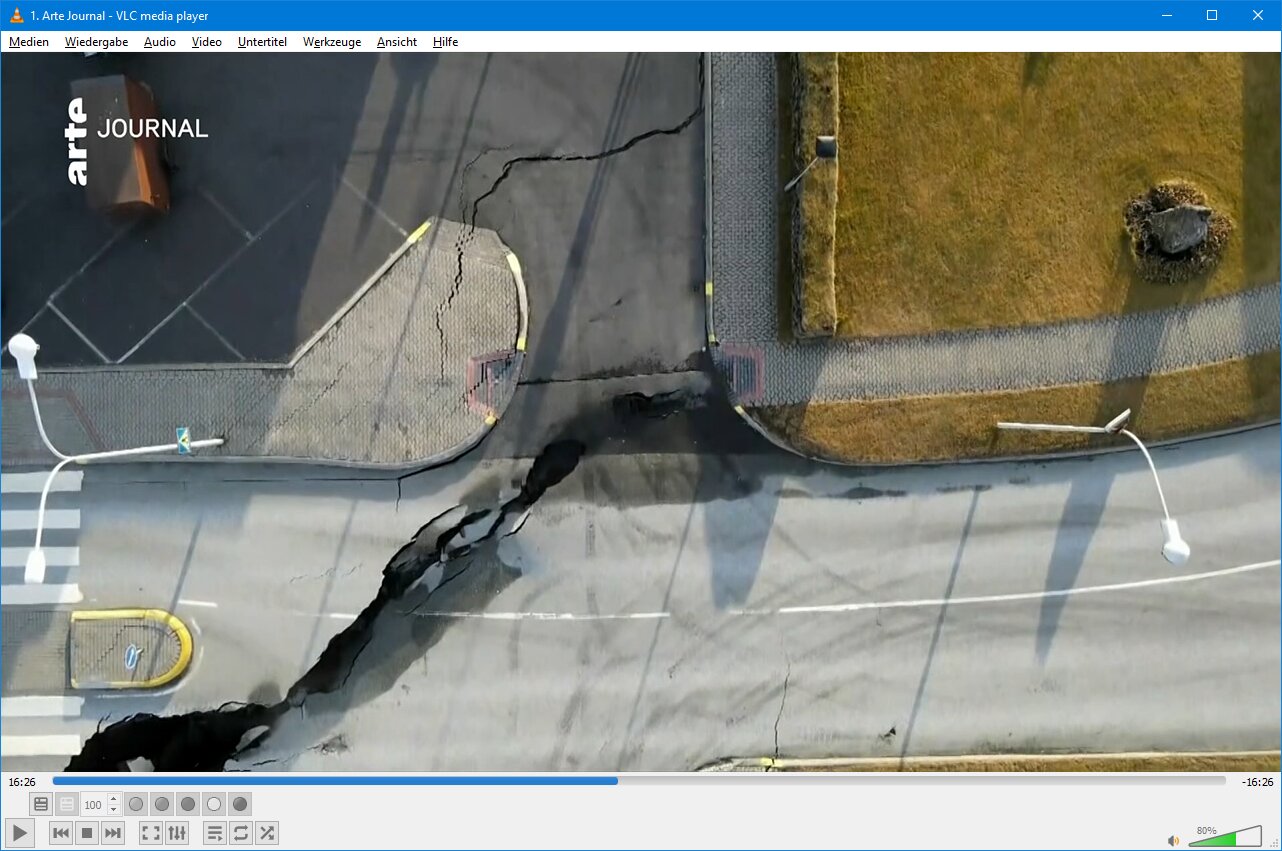Toggle loop/repeat mode

[241, 833]
